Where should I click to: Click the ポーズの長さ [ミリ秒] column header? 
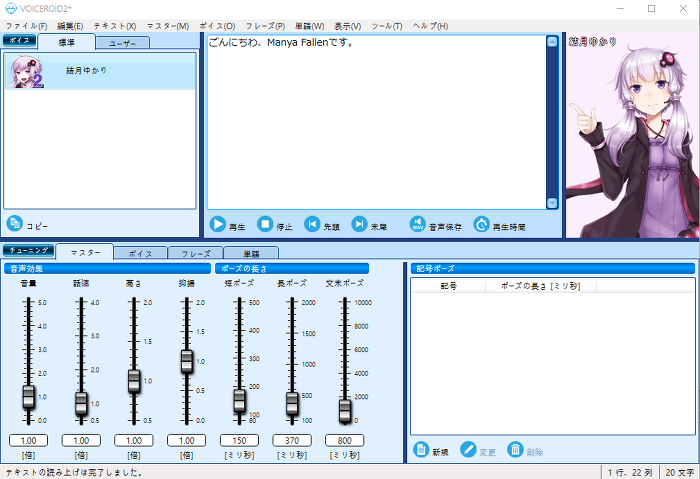[x=541, y=286]
